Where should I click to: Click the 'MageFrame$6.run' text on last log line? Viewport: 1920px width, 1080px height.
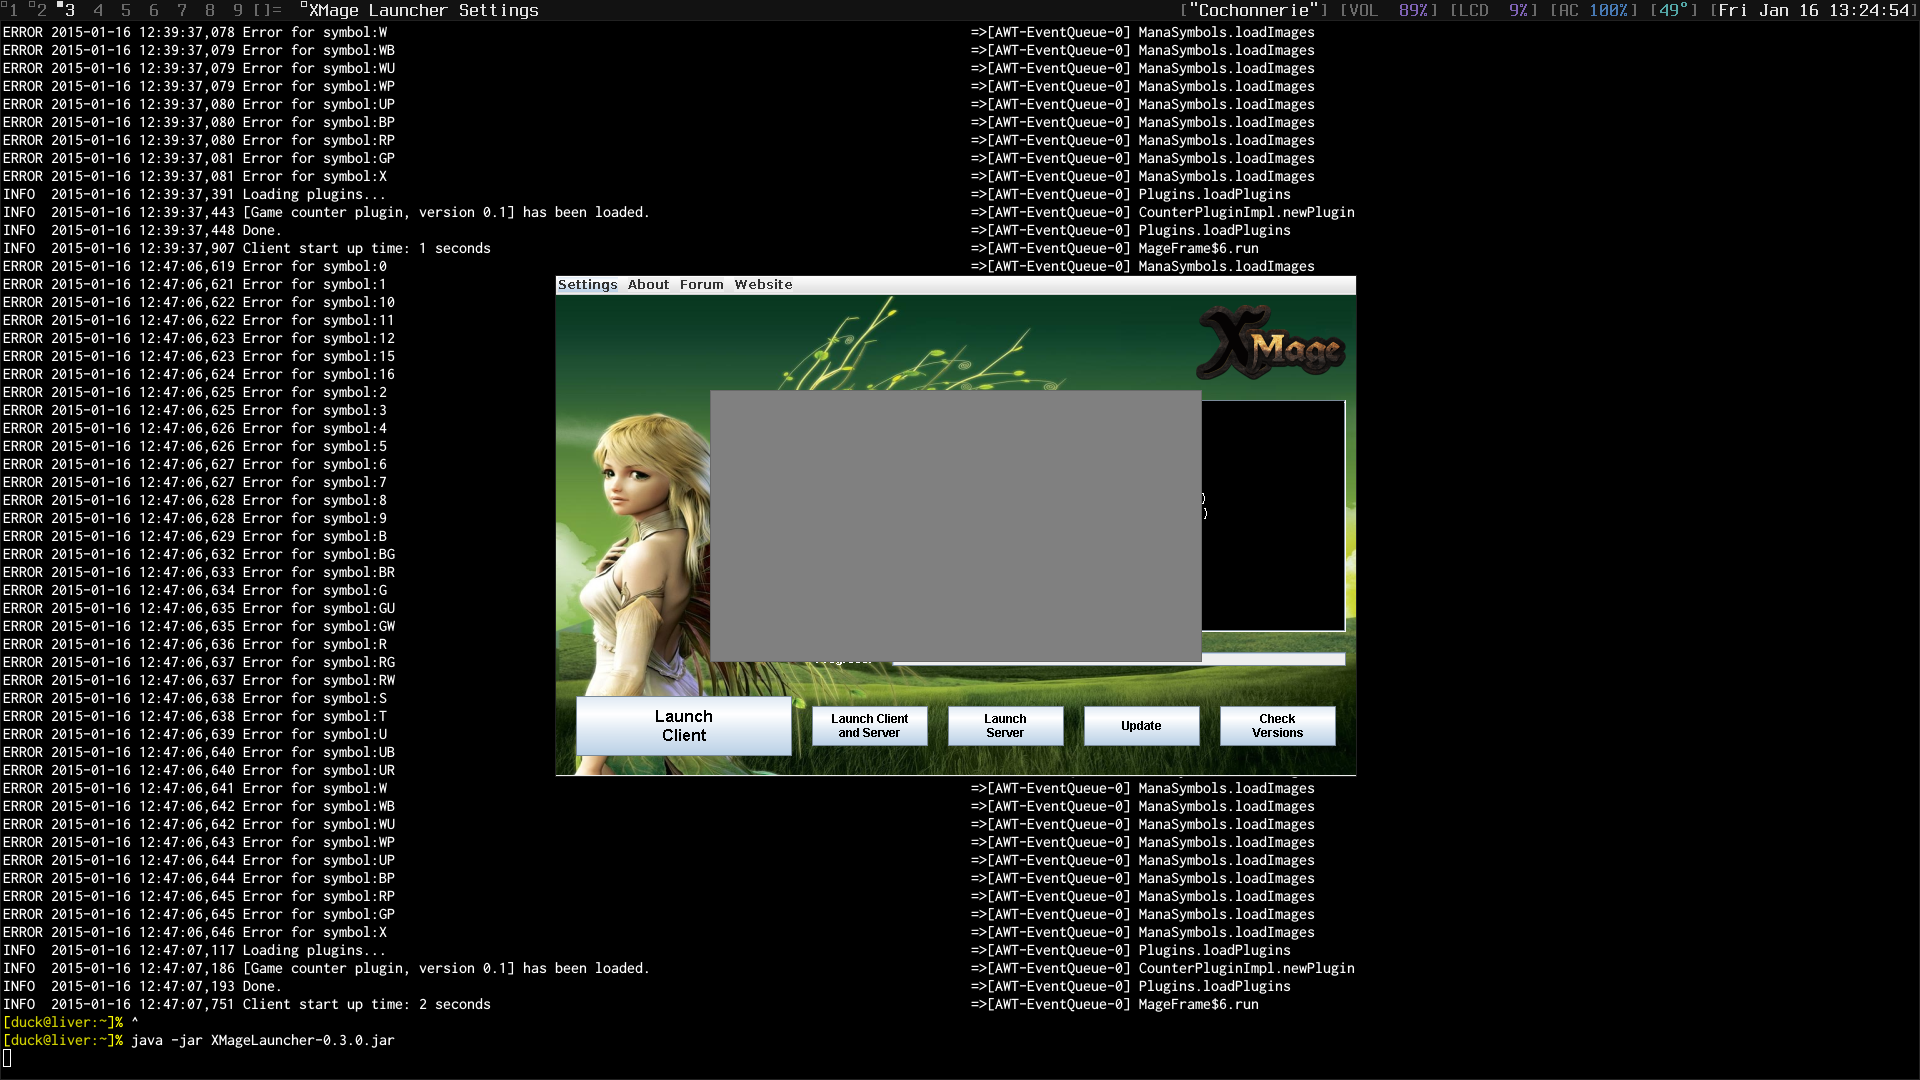tap(1198, 1005)
